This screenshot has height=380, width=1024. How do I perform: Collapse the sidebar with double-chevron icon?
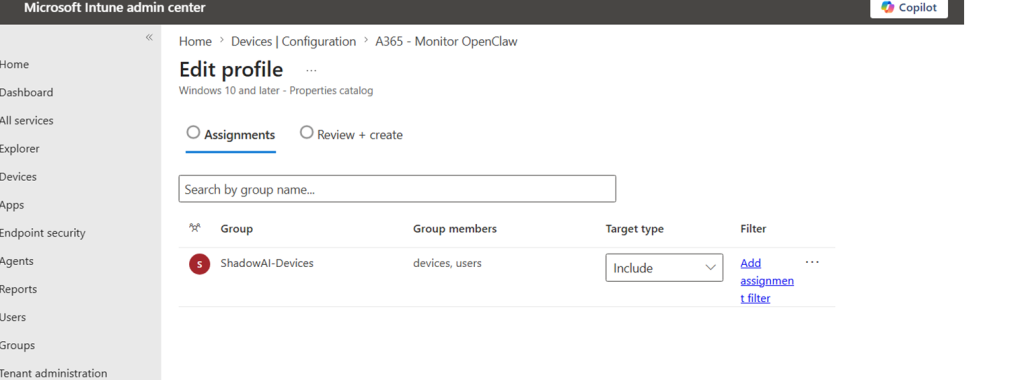pyautogui.click(x=149, y=37)
